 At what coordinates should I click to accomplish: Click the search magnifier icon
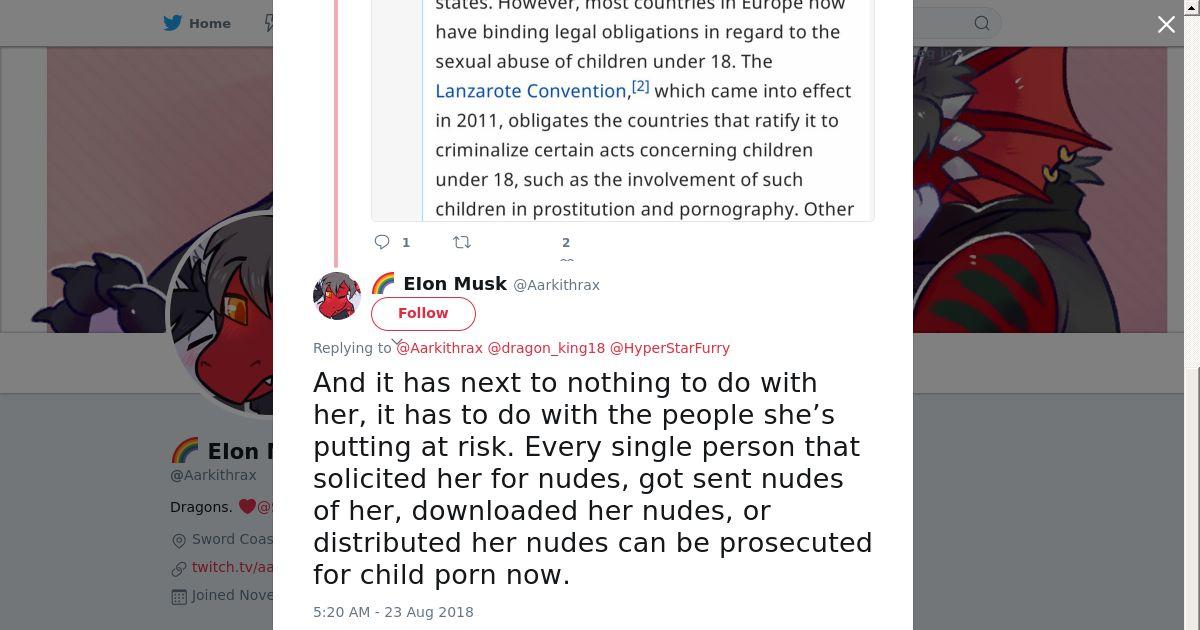(982, 23)
